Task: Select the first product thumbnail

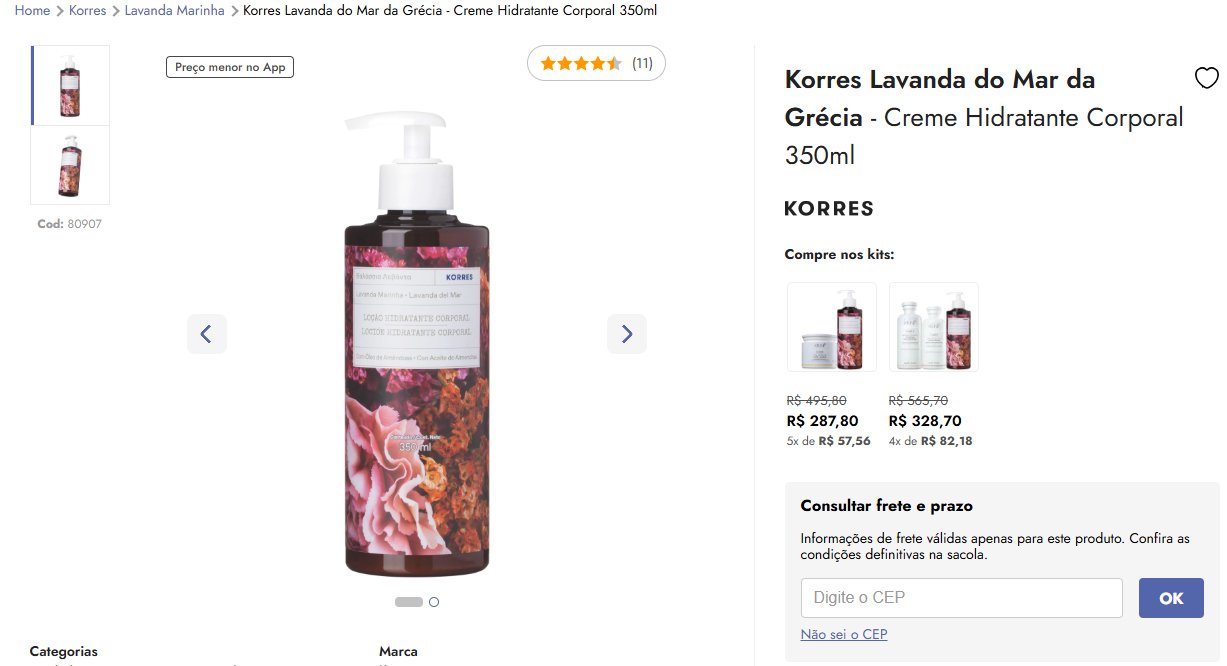Action: coord(70,85)
